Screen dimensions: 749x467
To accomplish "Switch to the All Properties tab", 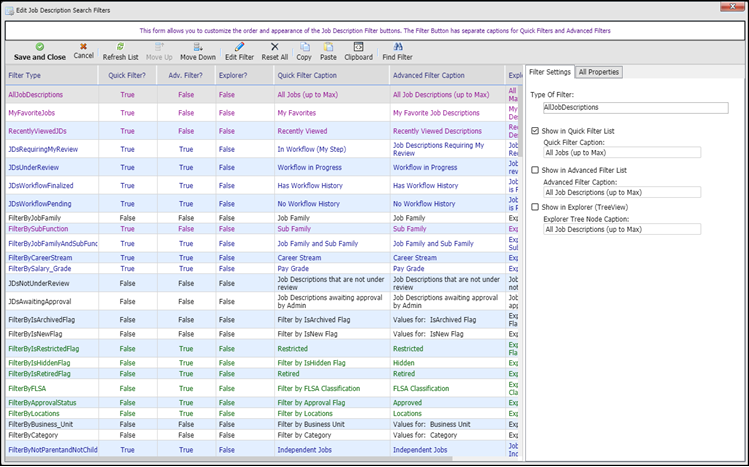I will 600,72.
